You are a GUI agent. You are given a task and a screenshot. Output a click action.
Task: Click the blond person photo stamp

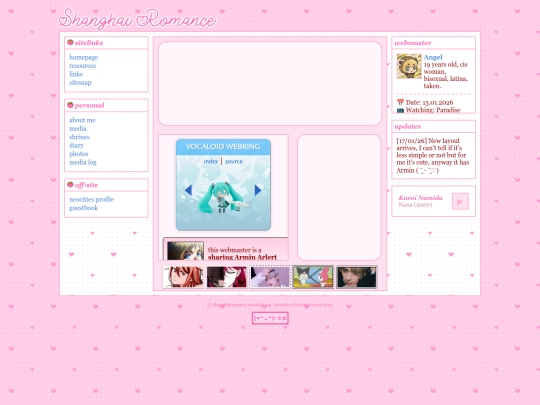coord(356,277)
